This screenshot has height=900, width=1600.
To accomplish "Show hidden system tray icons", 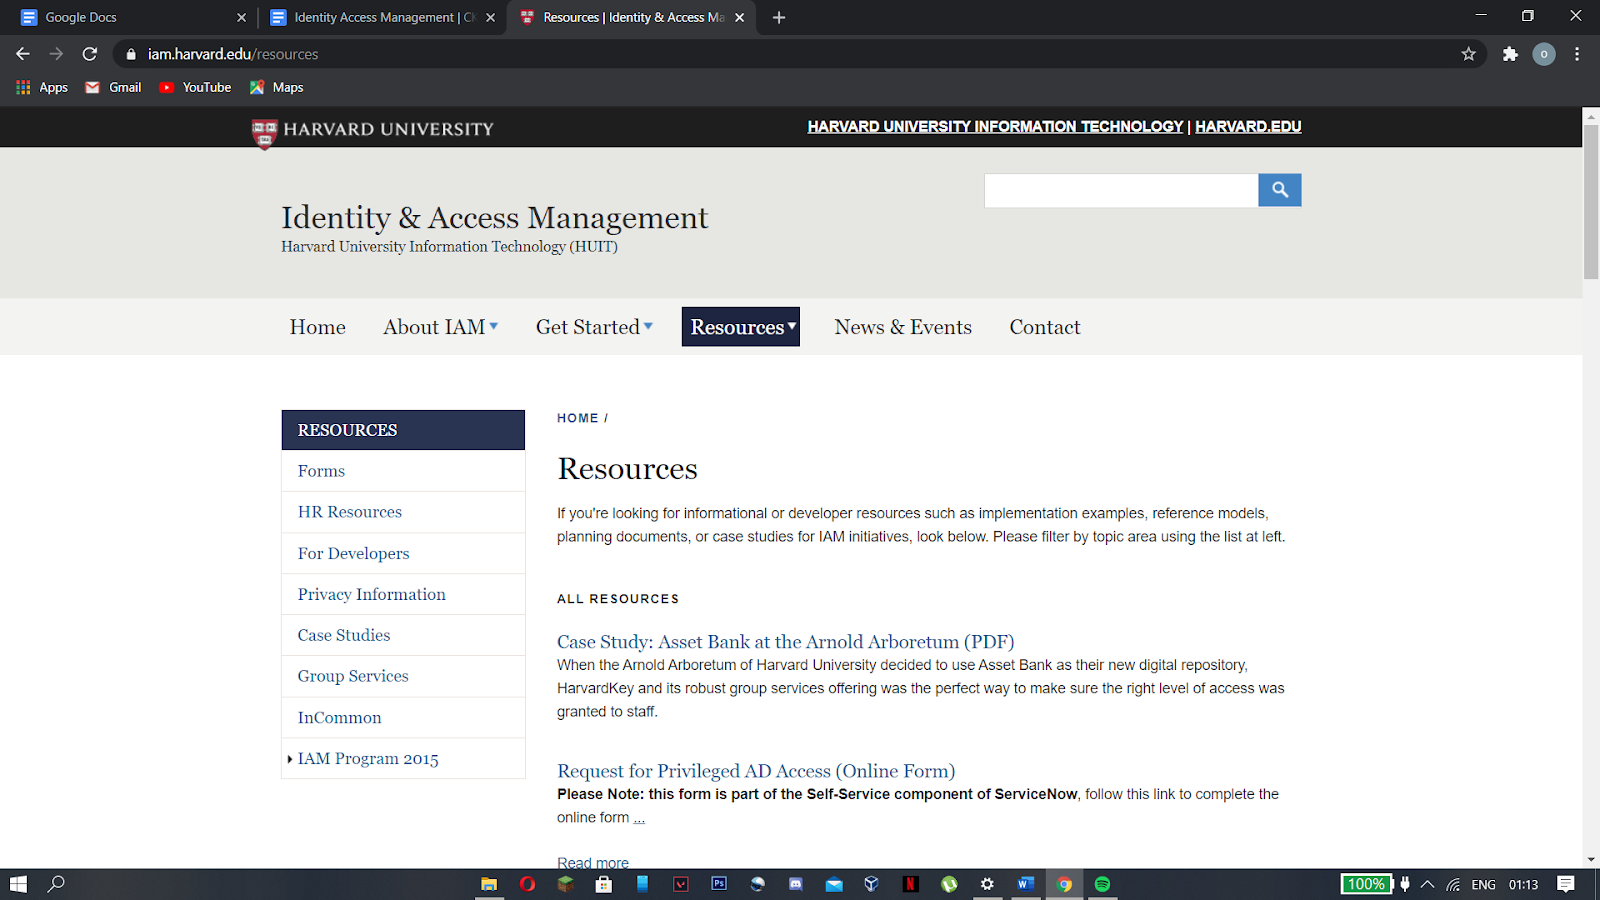I will [1427, 884].
